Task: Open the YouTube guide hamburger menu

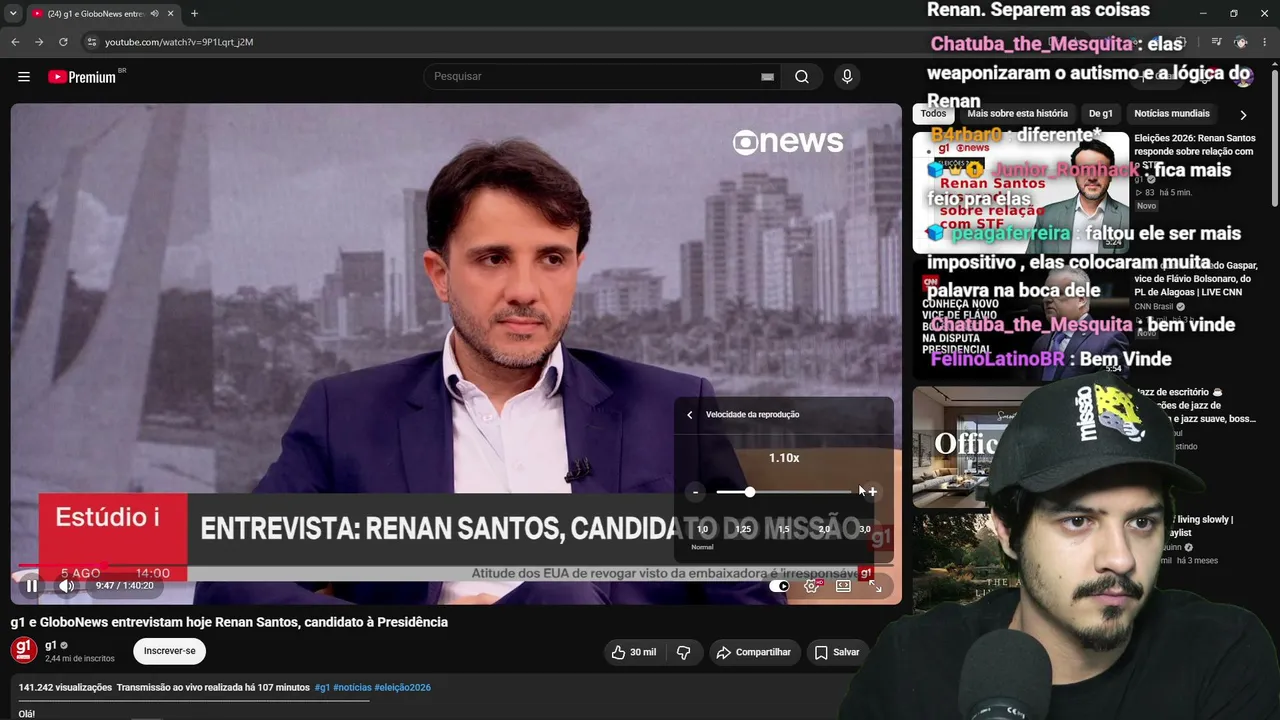Action: [24, 77]
